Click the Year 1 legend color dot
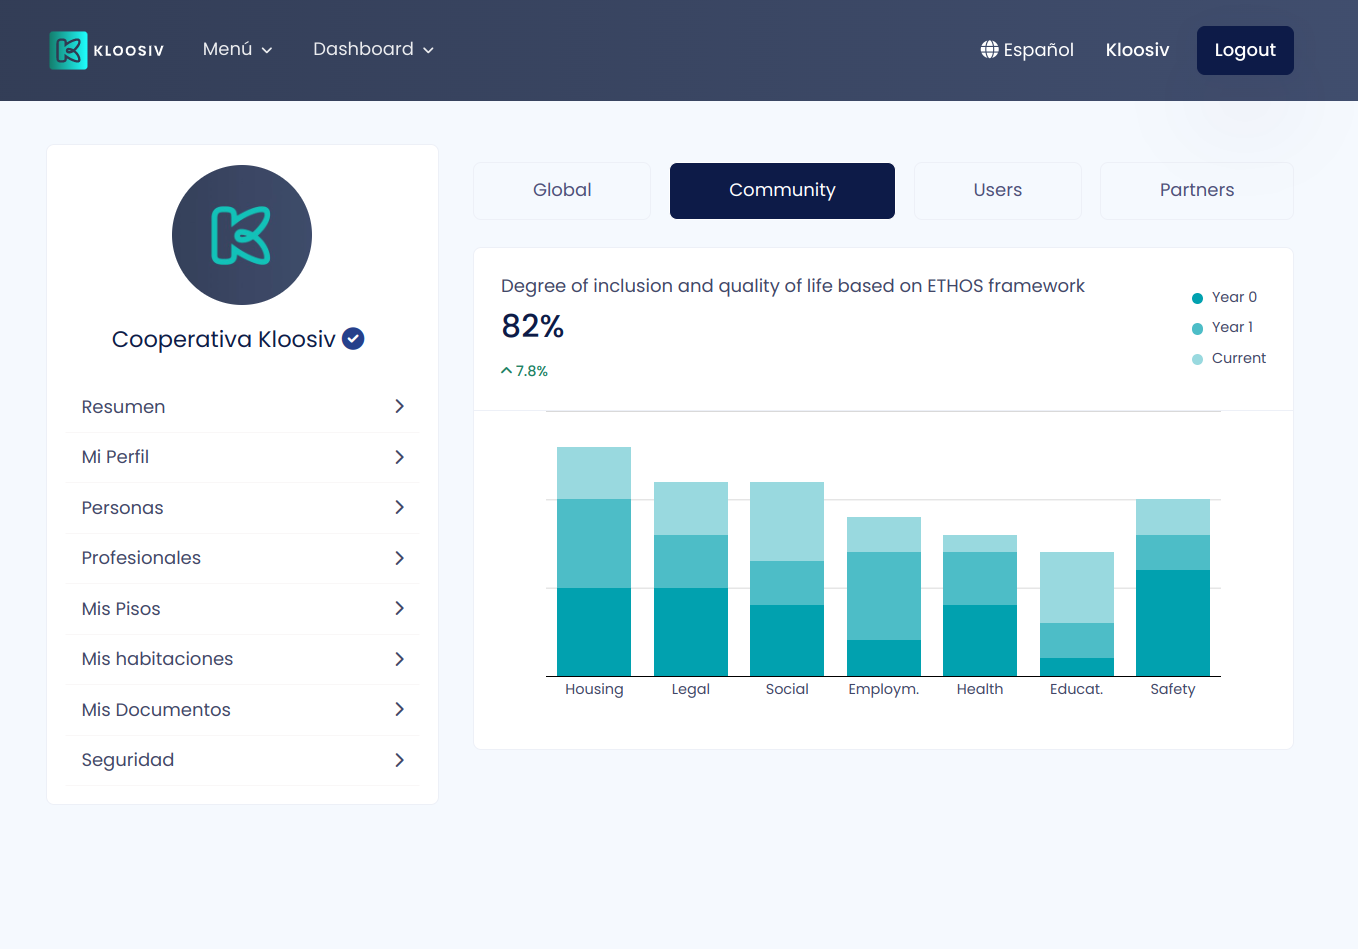Screen dimensions: 1358x949 tap(1197, 329)
